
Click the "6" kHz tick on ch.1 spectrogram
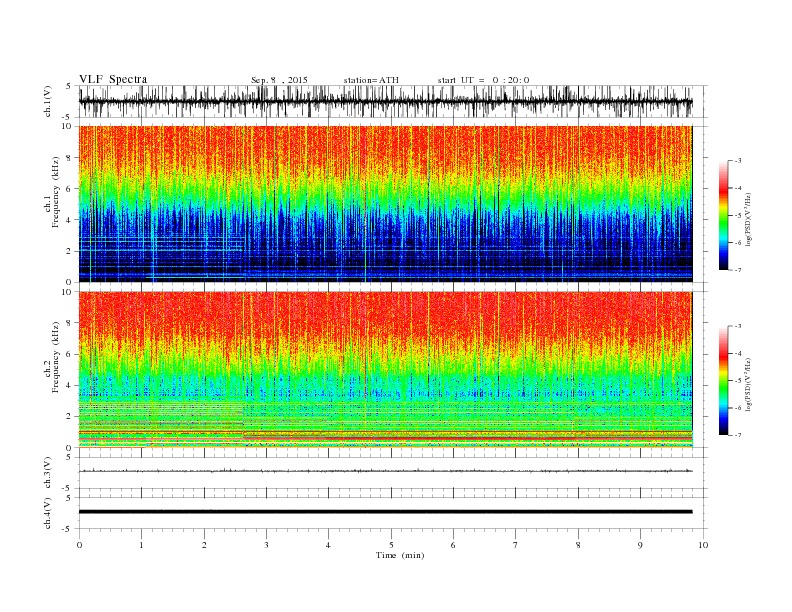point(70,189)
